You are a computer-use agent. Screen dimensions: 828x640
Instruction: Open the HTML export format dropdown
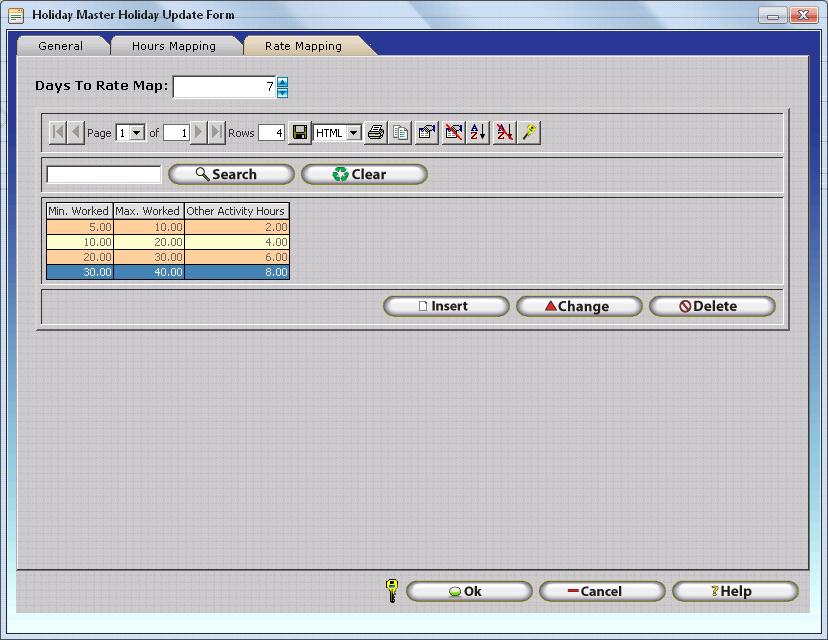(353, 133)
